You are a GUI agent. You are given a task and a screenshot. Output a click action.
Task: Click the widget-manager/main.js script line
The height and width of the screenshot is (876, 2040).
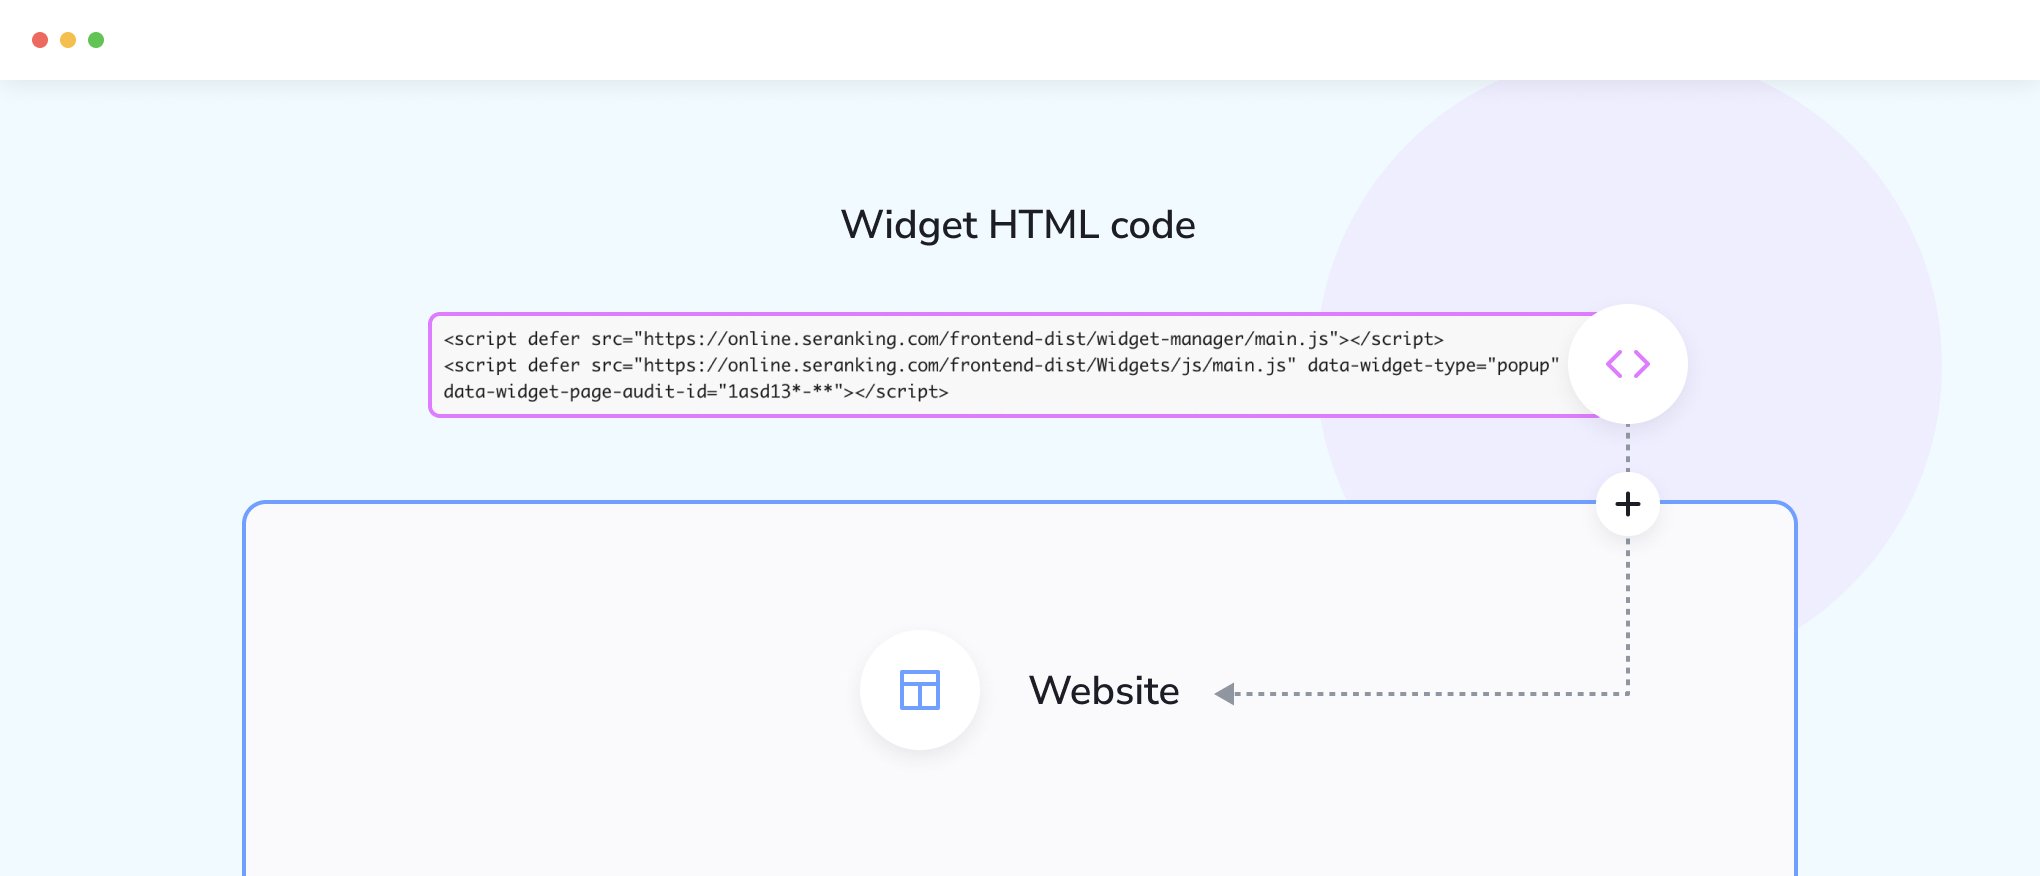(x=943, y=339)
